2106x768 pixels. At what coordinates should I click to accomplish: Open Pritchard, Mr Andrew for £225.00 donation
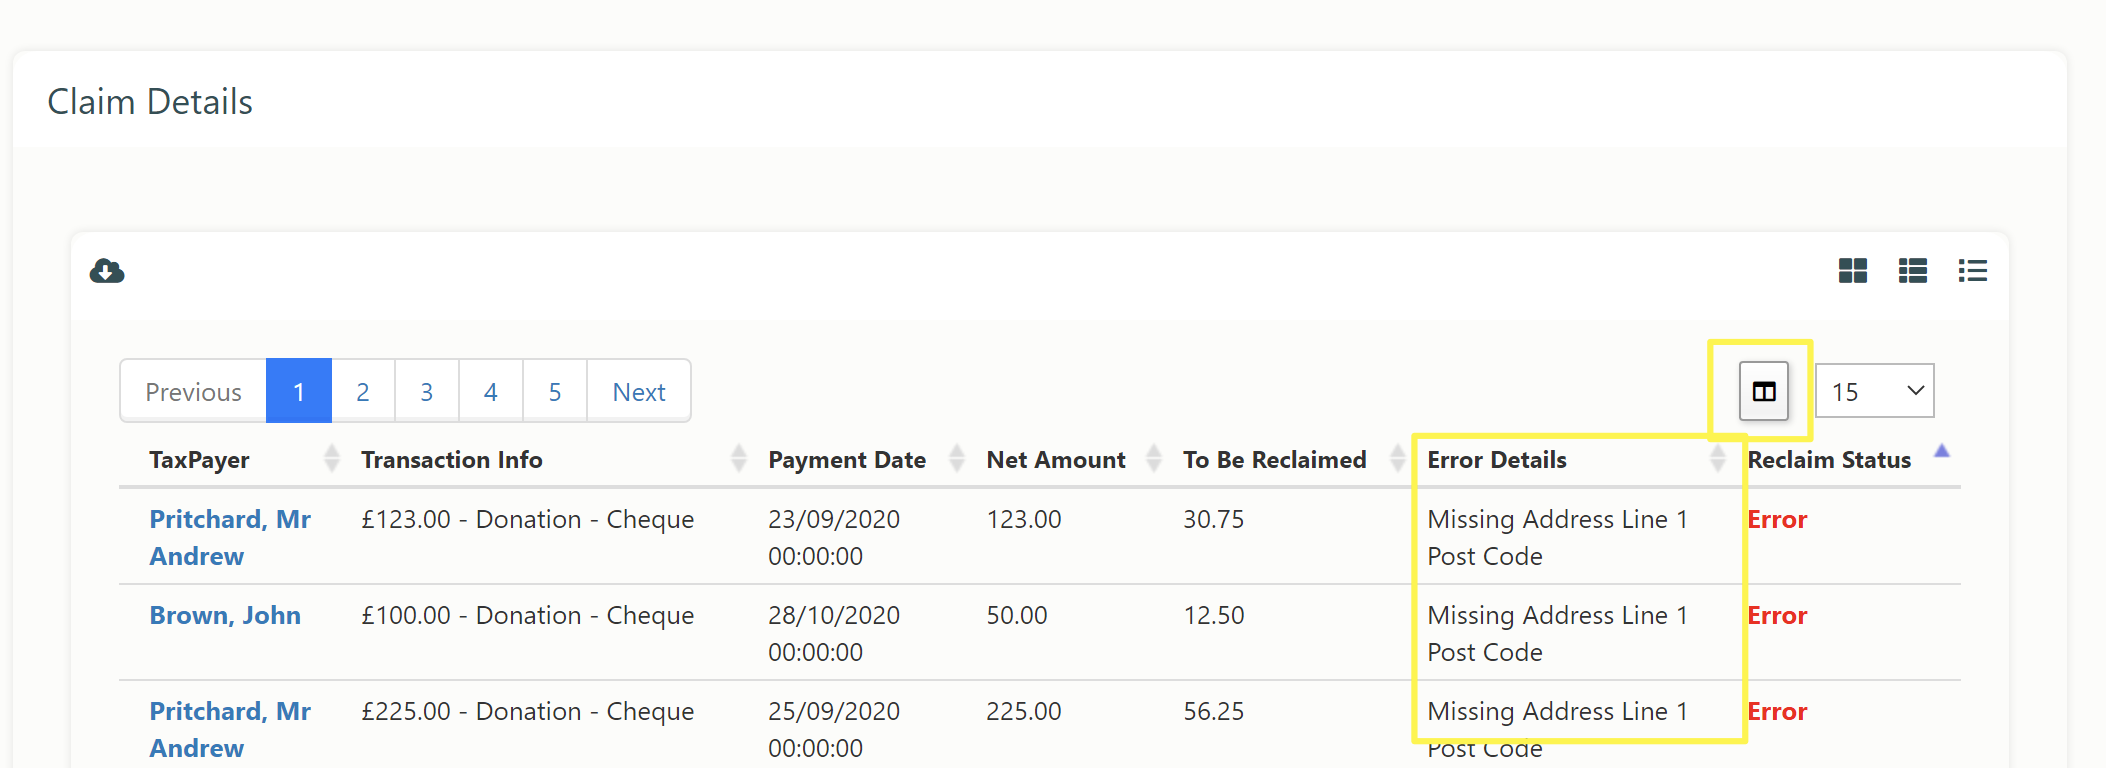pos(230,730)
